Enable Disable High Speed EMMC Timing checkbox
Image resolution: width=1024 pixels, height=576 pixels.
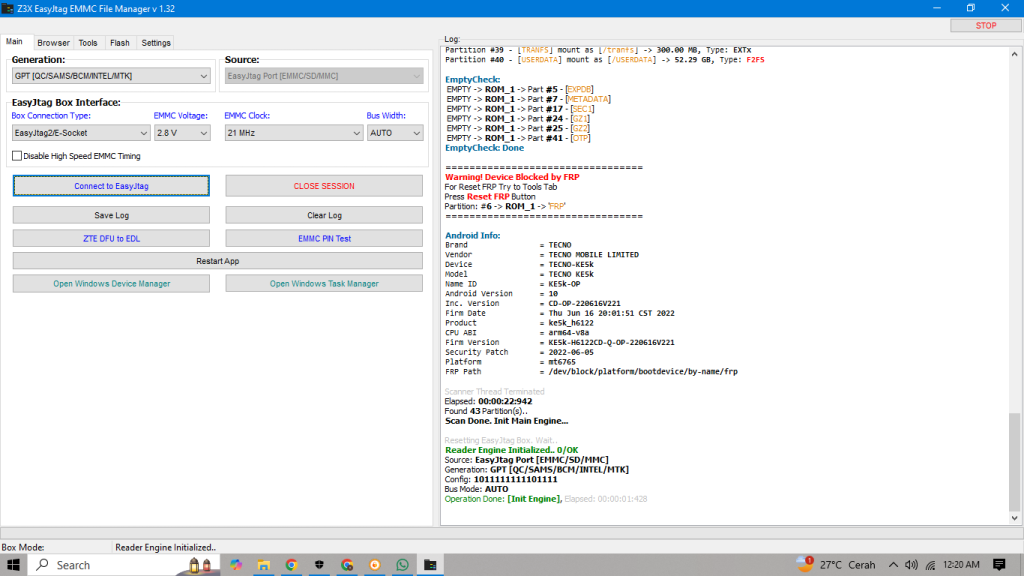click(17, 156)
